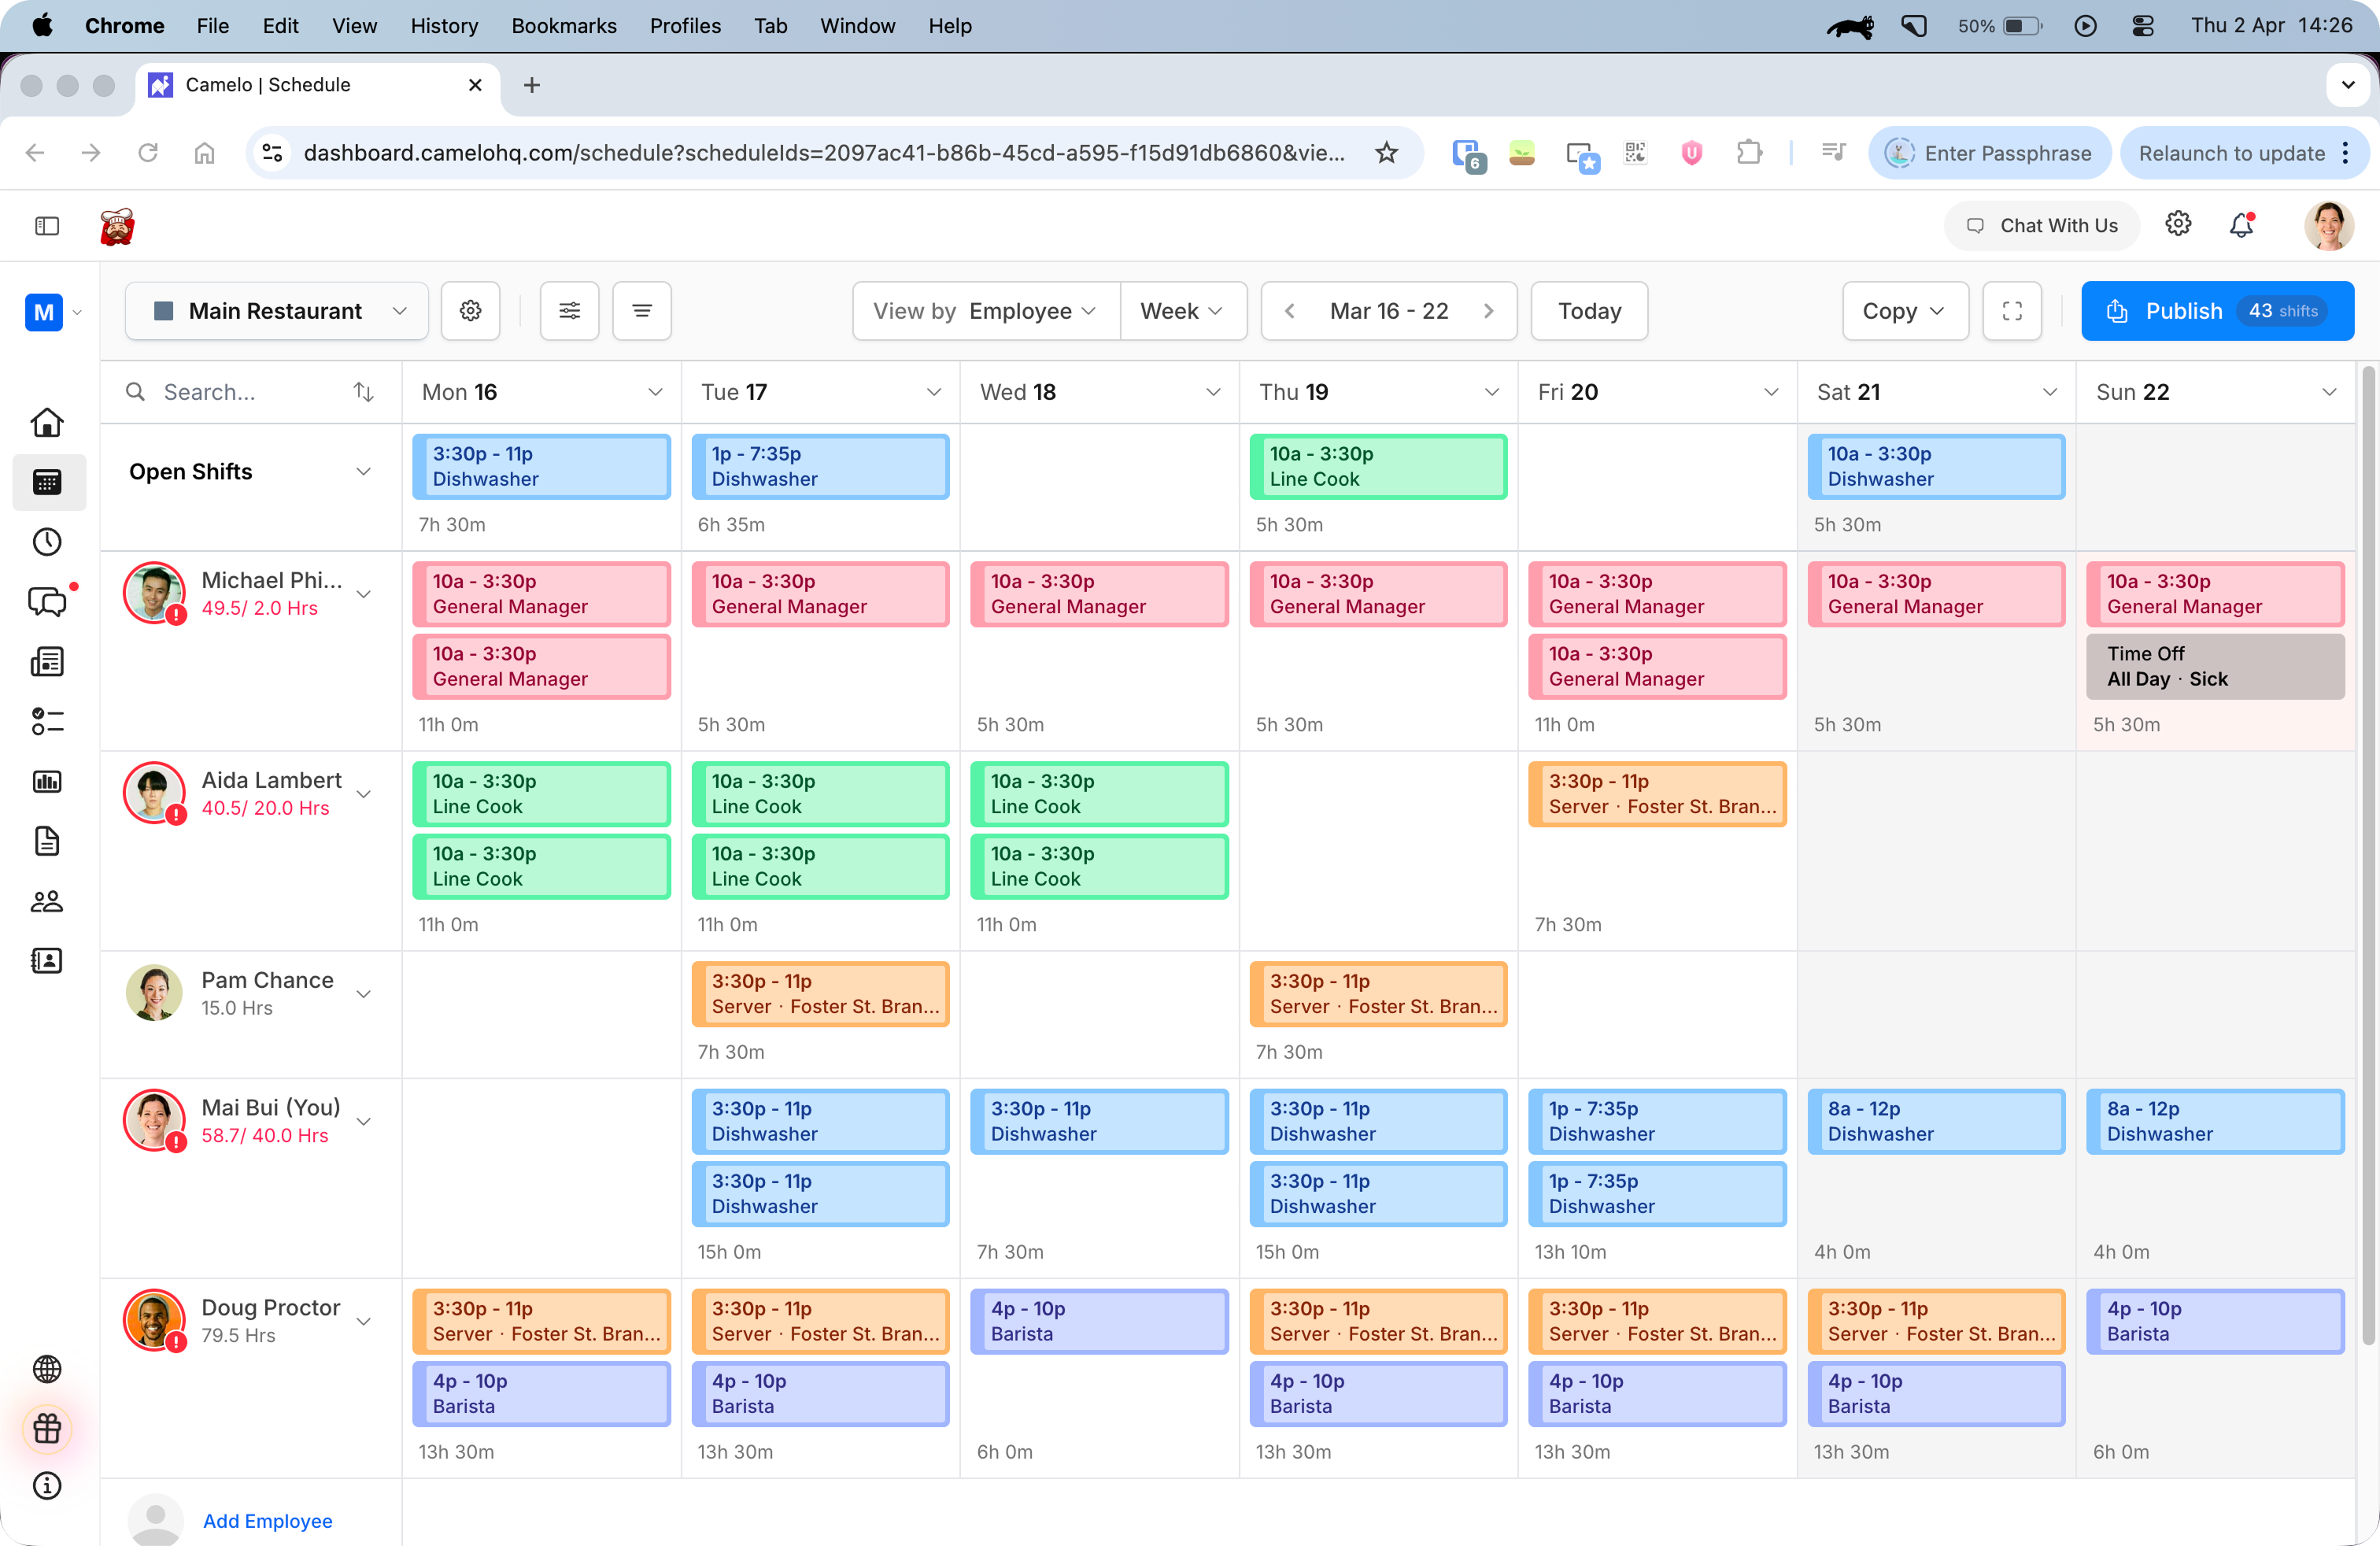2380x1546 pixels.
Task: Open the Week view dropdown
Action: click(1183, 311)
